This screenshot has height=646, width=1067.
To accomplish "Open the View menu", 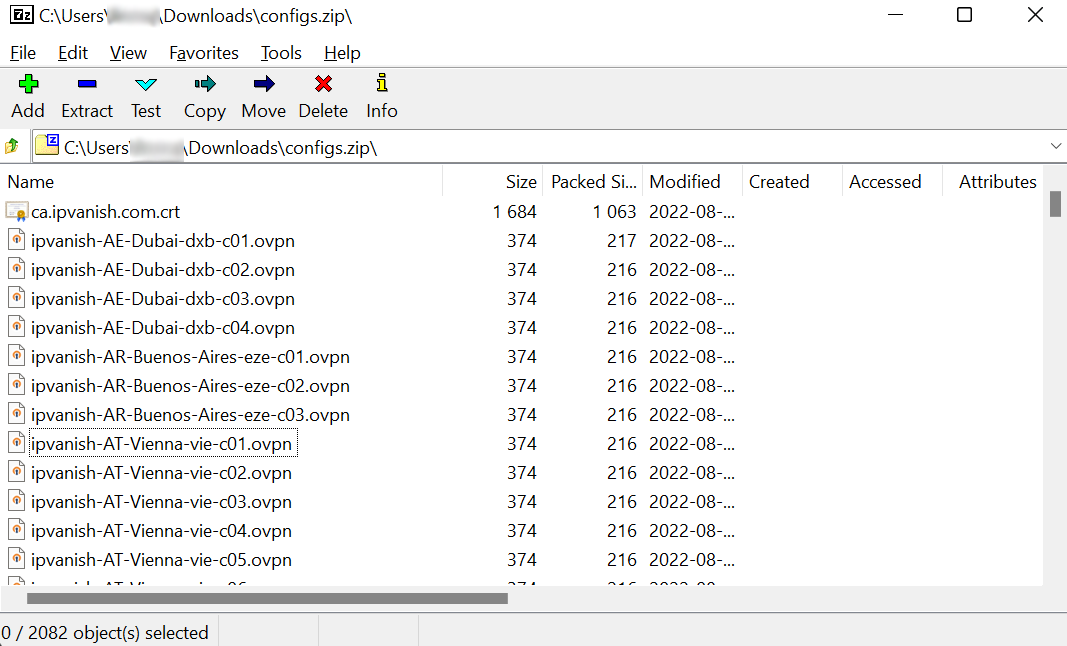I will pyautogui.click(x=128, y=53).
